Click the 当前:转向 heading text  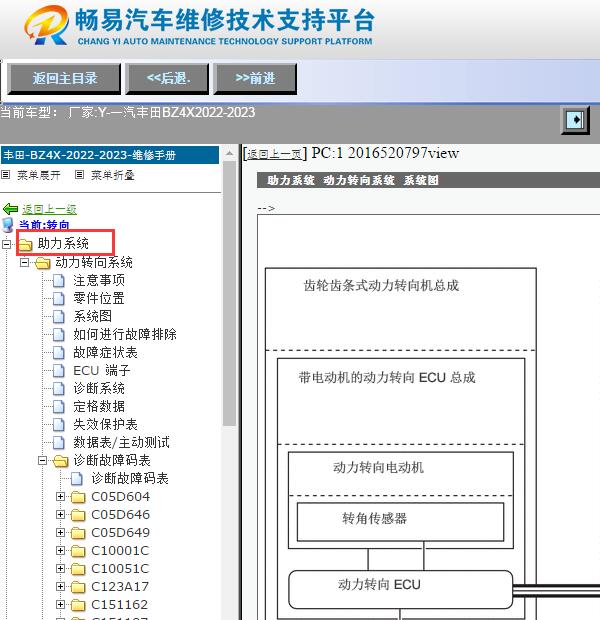tap(44, 225)
